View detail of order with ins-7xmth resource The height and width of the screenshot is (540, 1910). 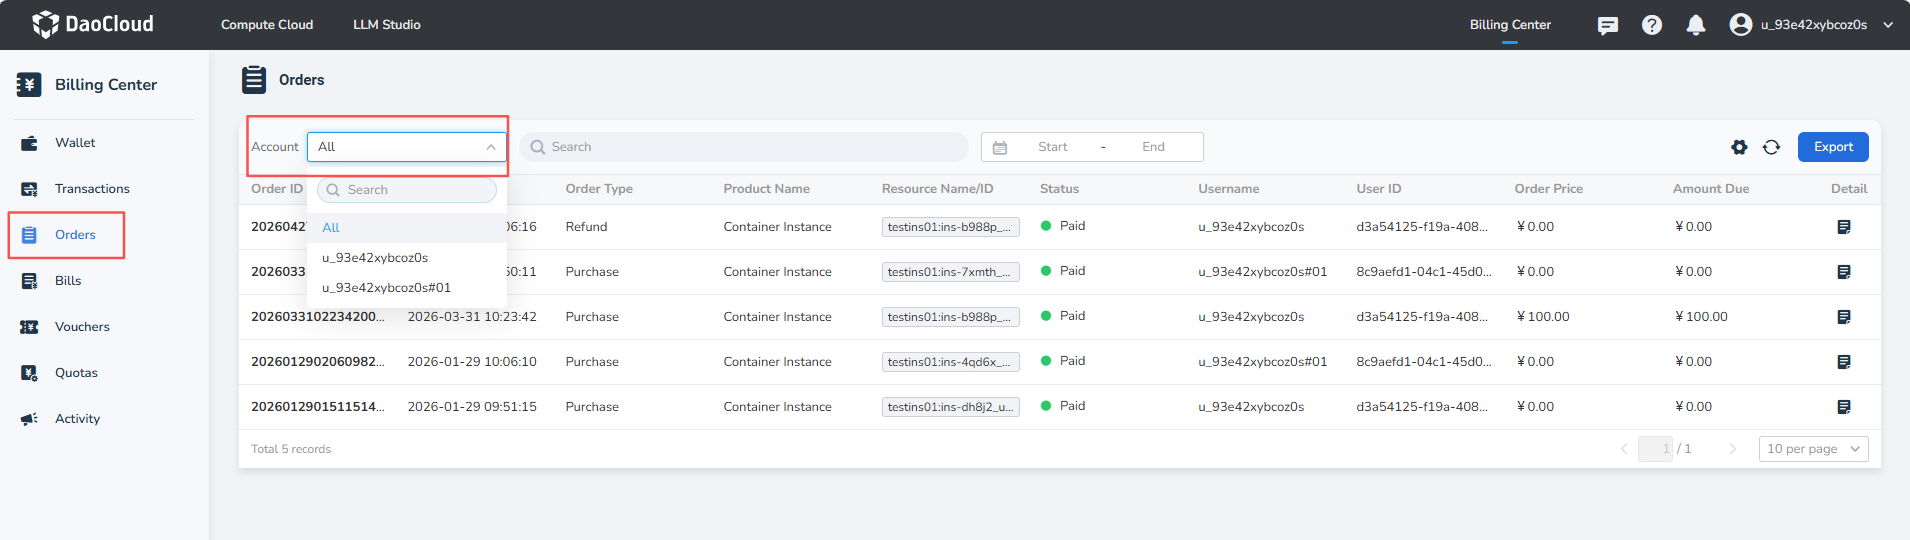pos(1844,272)
